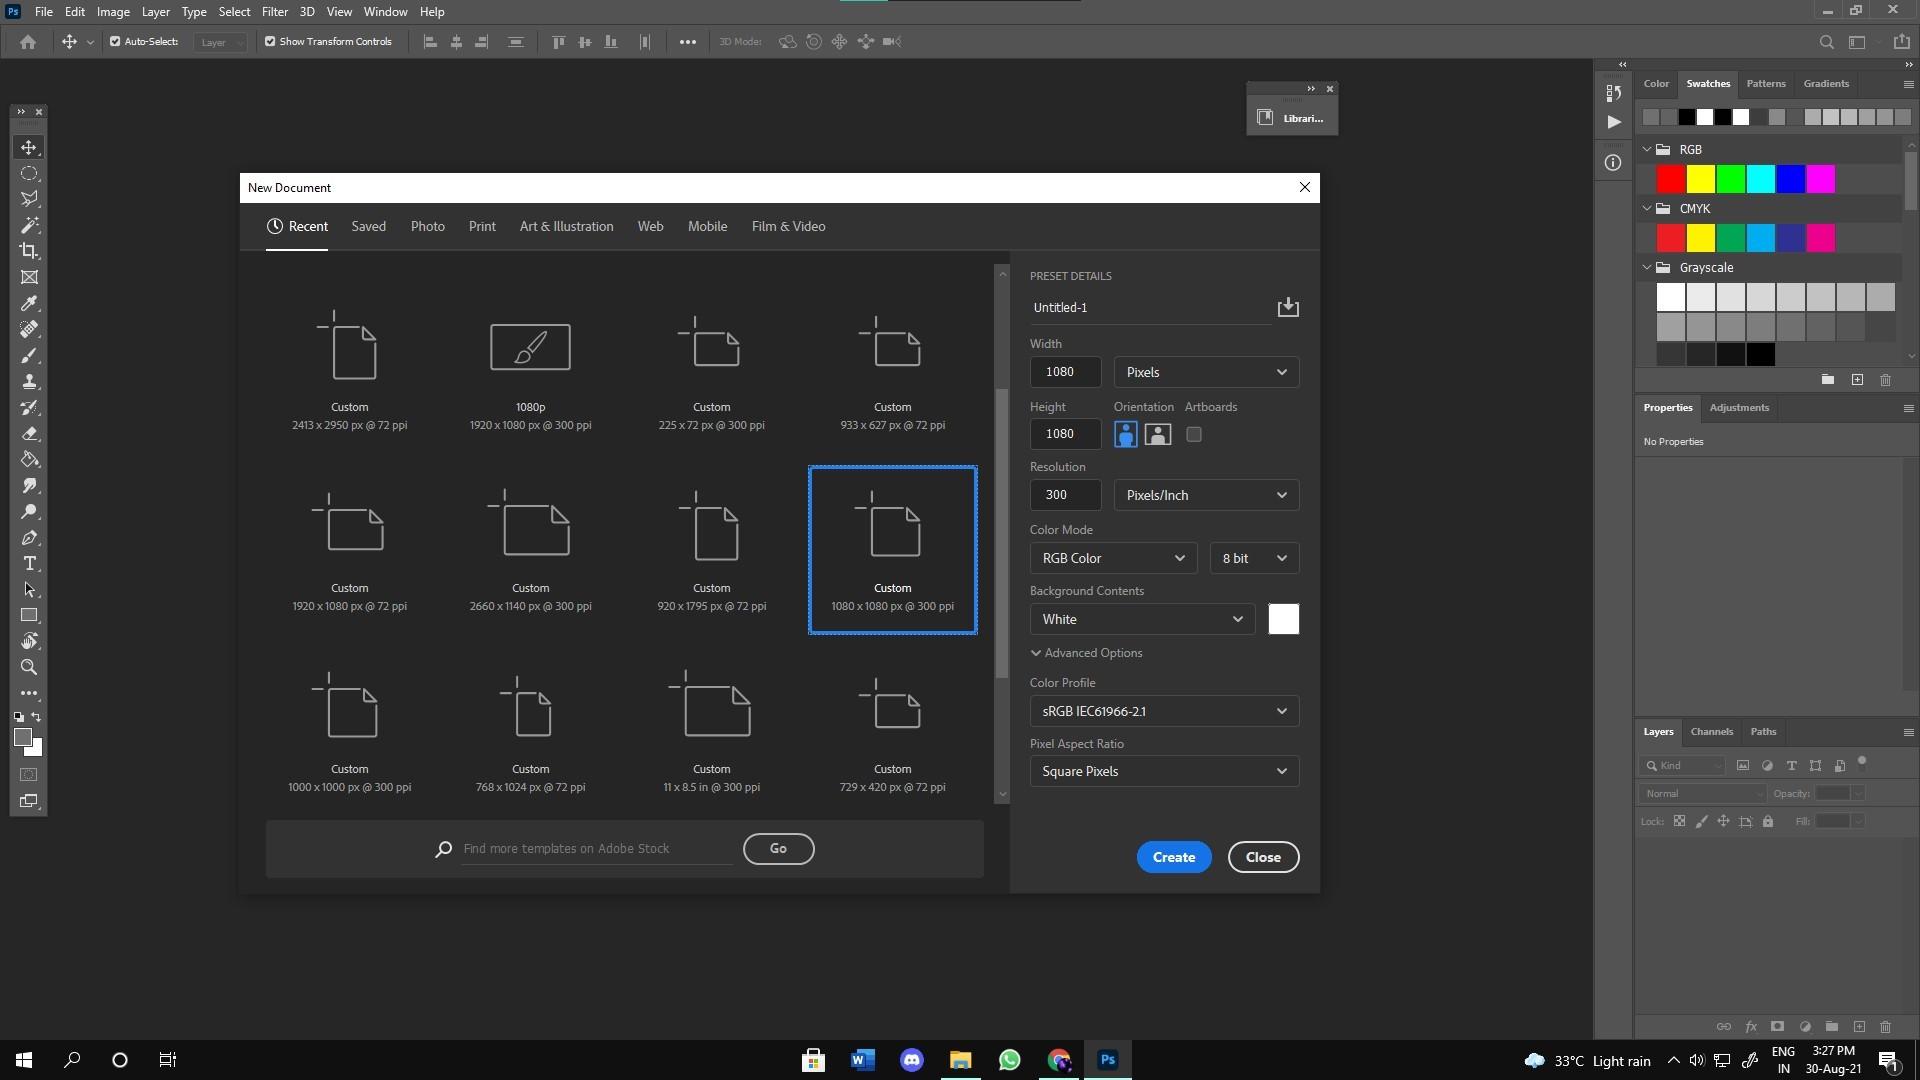Image resolution: width=1920 pixels, height=1080 pixels.
Task: Select the CMYK cyan swatch
Action: (1761, 238)
